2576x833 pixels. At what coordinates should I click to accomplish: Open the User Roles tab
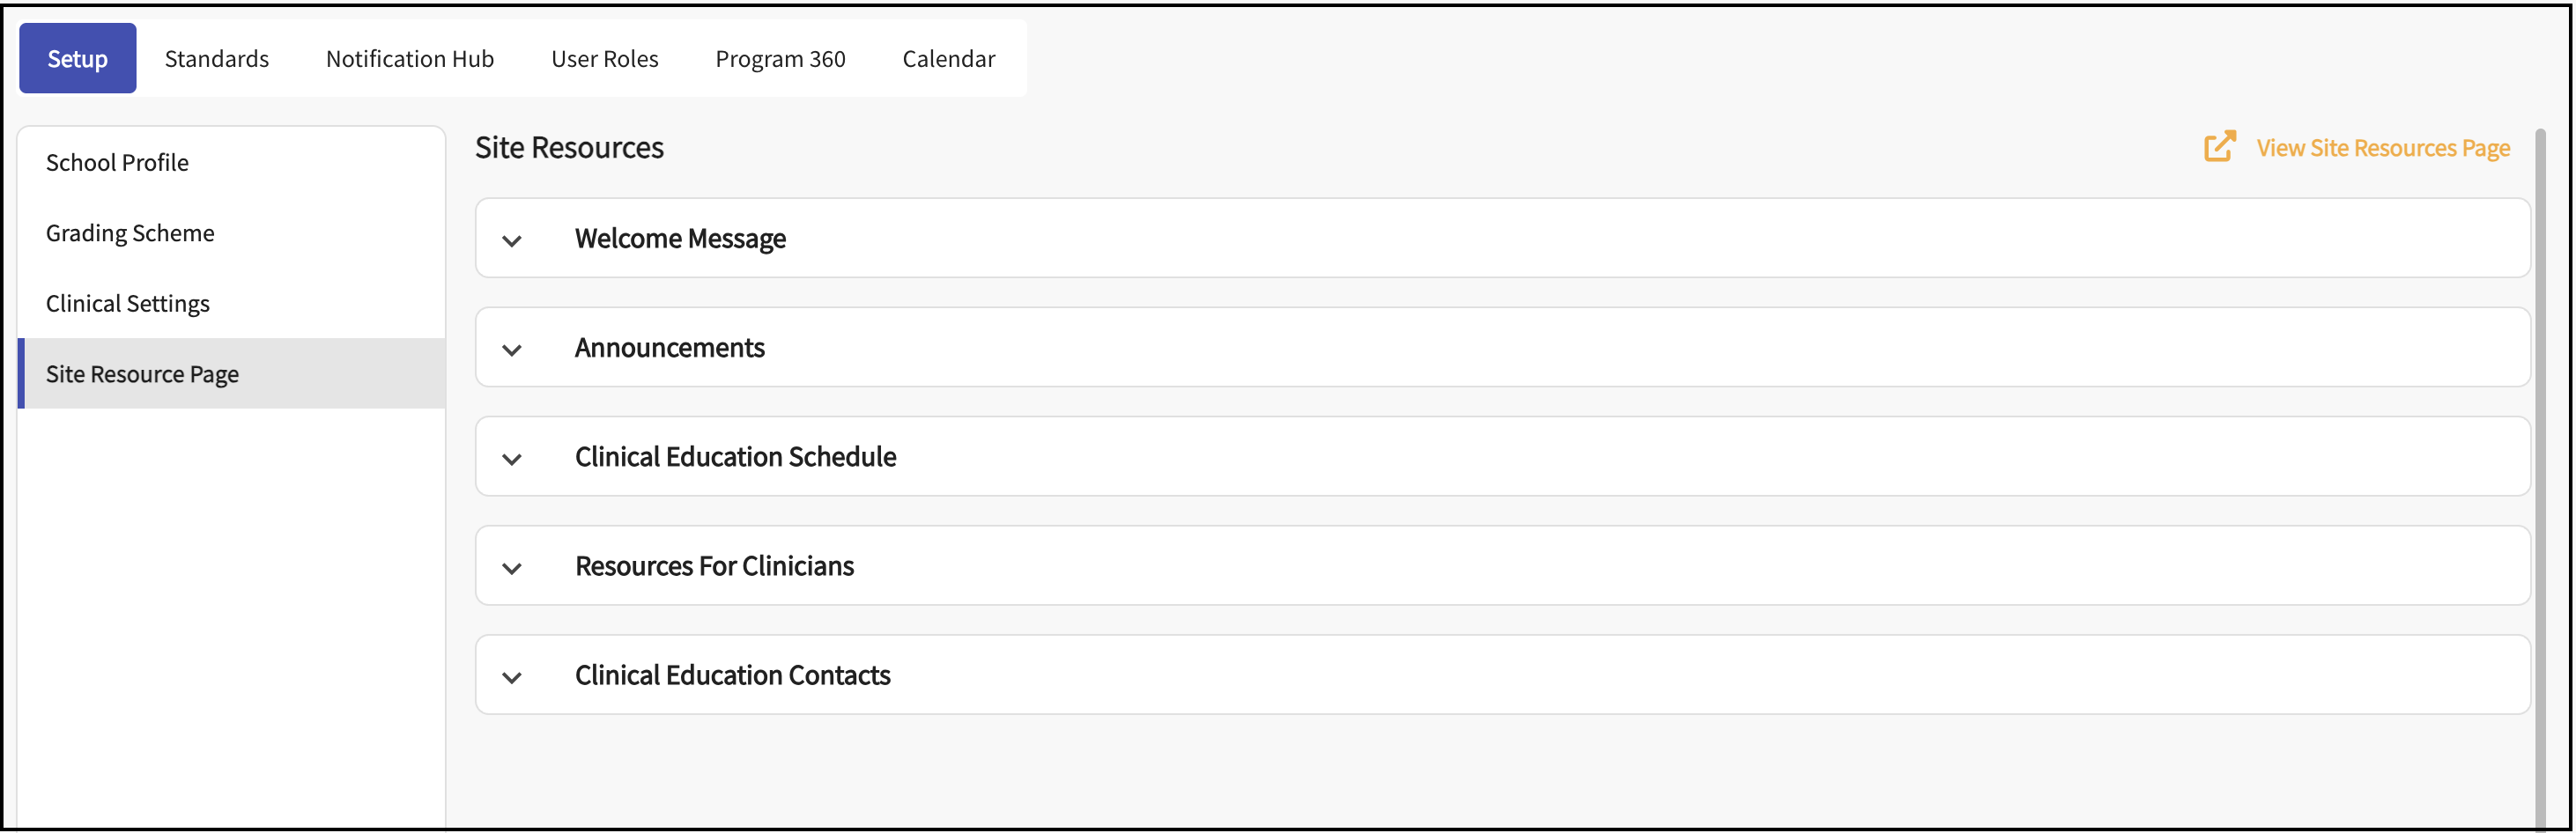coord(604,59)
